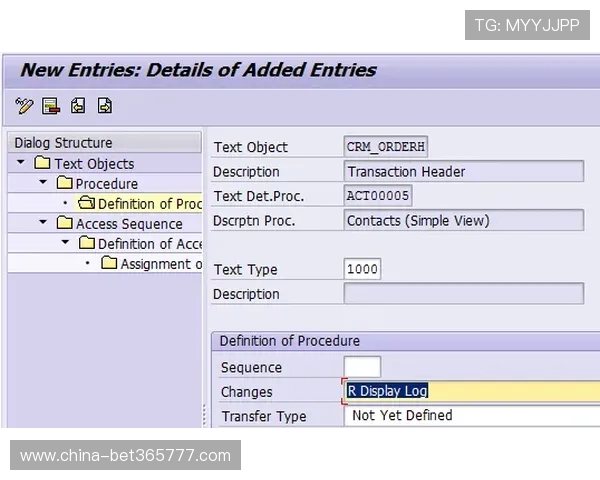Screen dimensions: 600x480
Task: Collapse the Text Objects tree node
Action: coord(21,163)
